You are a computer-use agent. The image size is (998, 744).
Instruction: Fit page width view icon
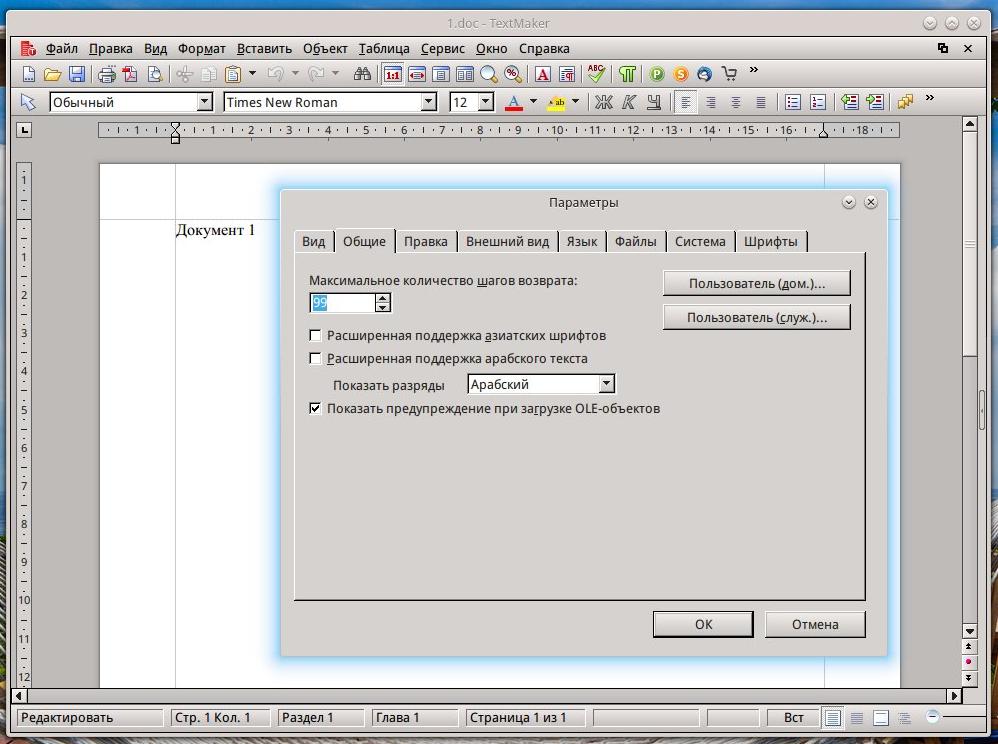417,74
